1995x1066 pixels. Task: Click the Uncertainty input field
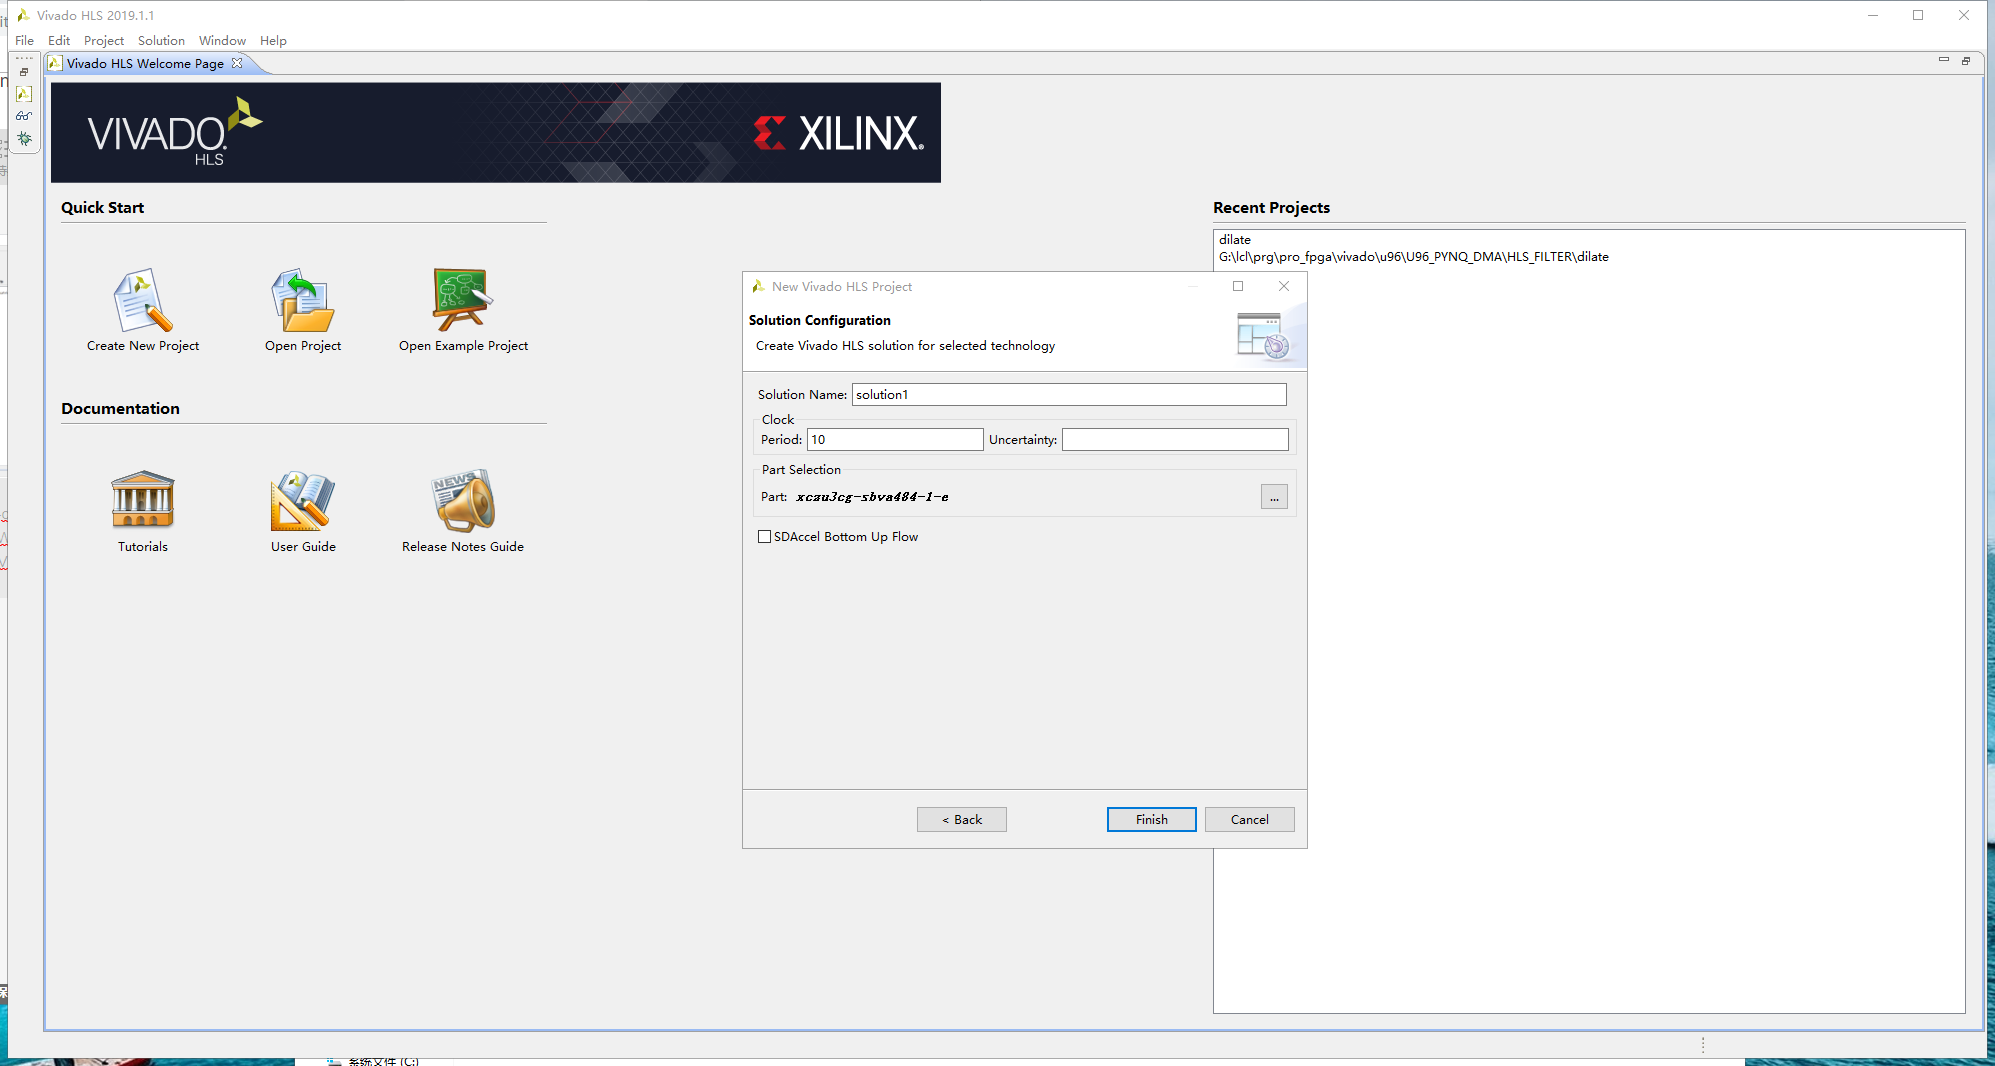click(1175, 440)
